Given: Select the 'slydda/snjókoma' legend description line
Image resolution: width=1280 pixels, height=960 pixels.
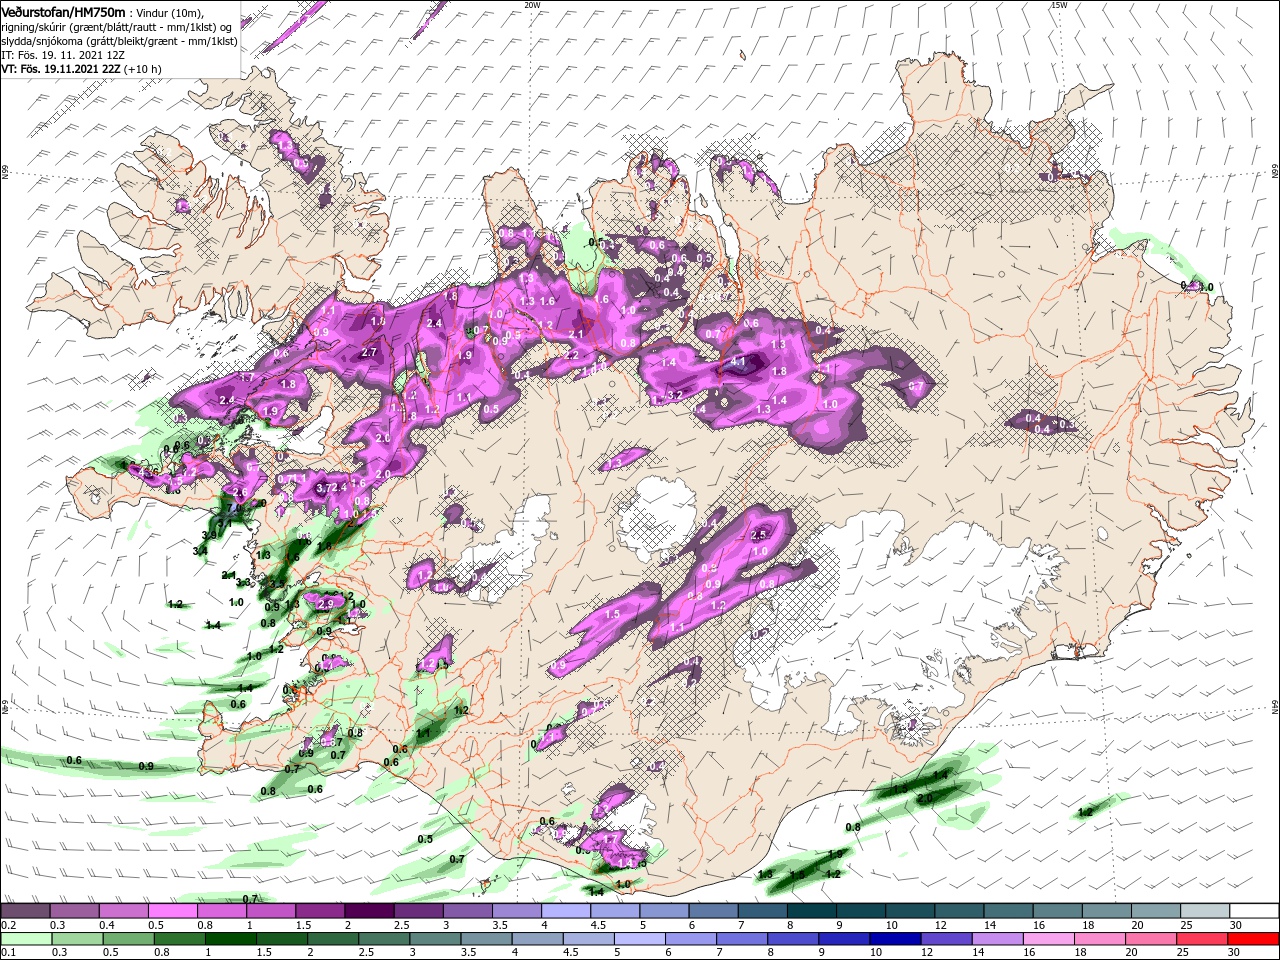Looking at the screenshot, I should [x=119, y=41].
